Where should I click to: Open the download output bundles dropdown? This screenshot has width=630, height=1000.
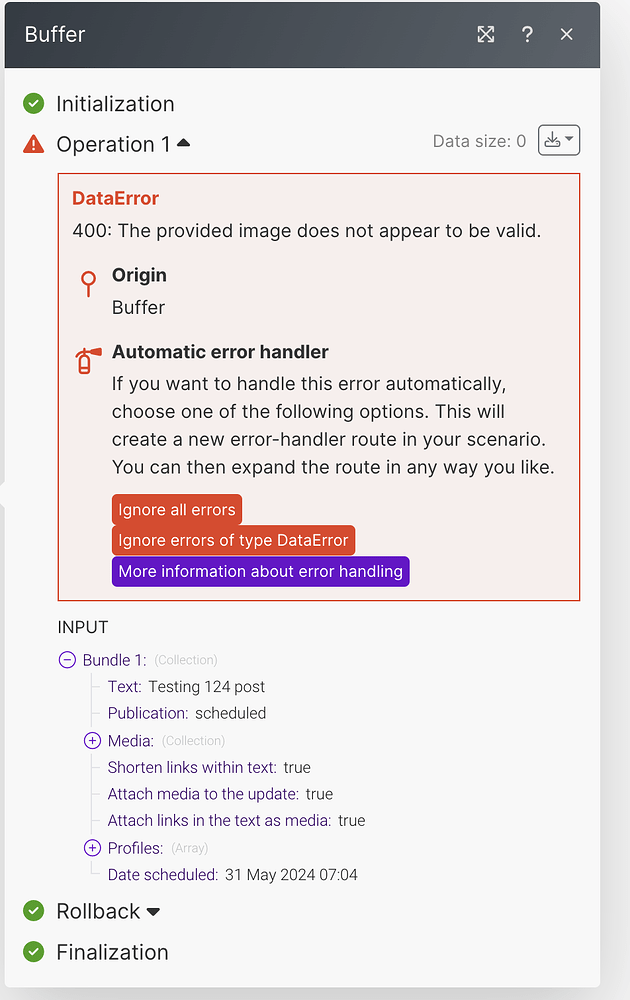(x=559, y=141)
